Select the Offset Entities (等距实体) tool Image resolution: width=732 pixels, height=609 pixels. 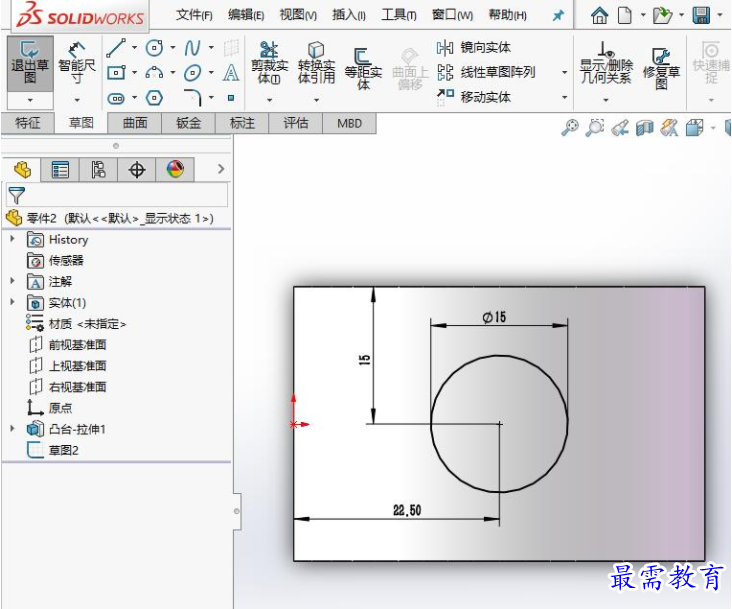(363, 68)
